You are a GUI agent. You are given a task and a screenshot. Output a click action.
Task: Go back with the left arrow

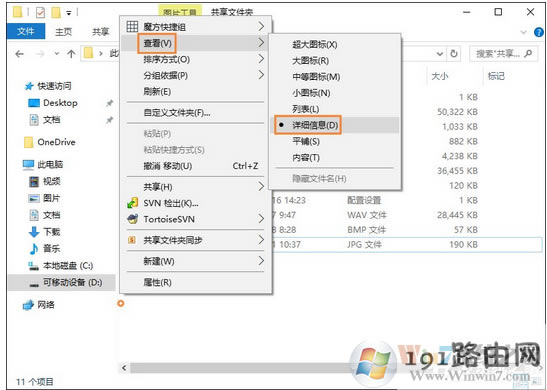click(x=20, y=54)
